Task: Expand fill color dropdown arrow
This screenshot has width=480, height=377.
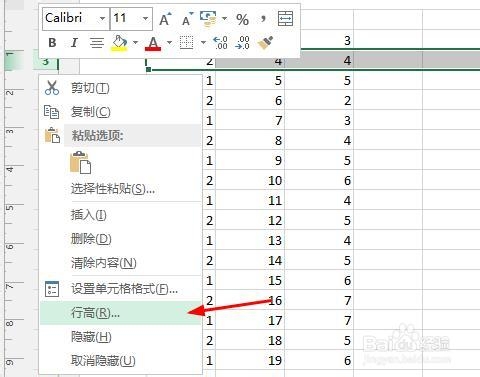Action: pos(135,43)
